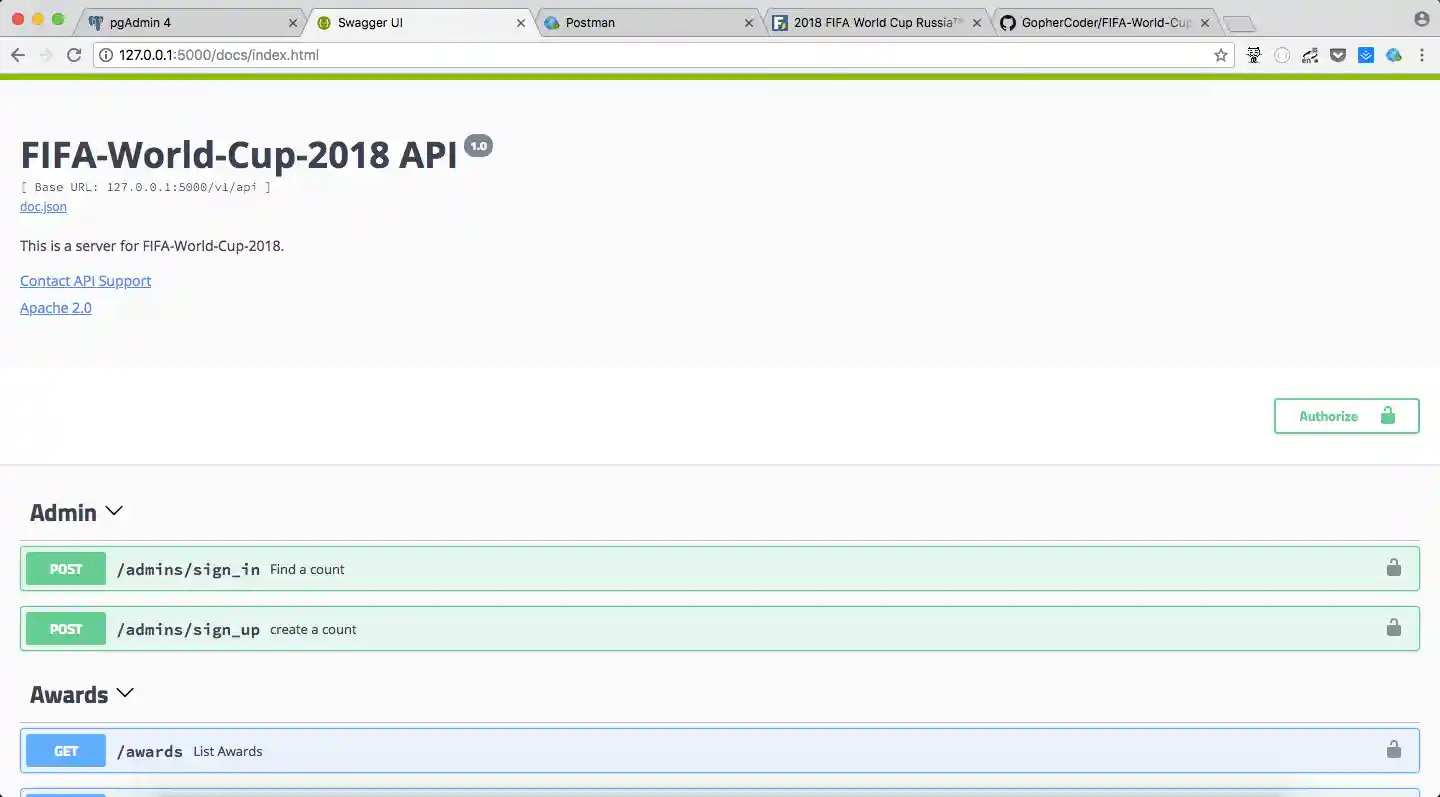1440x797 pixels.
Task: Switch to the Postman tab
Action: (640, 21)
